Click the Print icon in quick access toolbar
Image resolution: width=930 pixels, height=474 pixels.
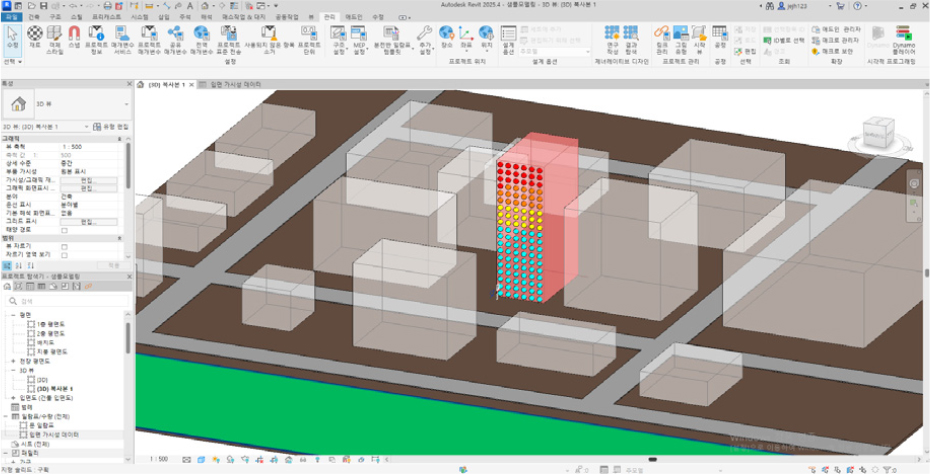pyautogui.click(x=107, y=5)
